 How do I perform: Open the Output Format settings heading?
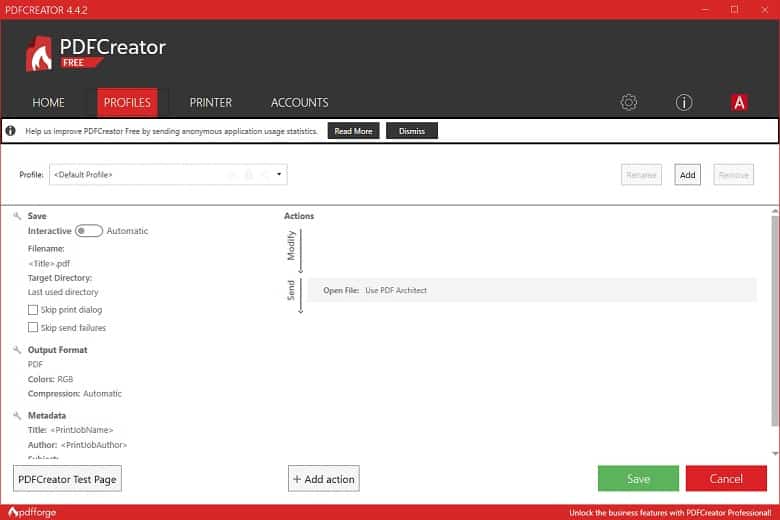pyautogui.click(x=57, y=350)
